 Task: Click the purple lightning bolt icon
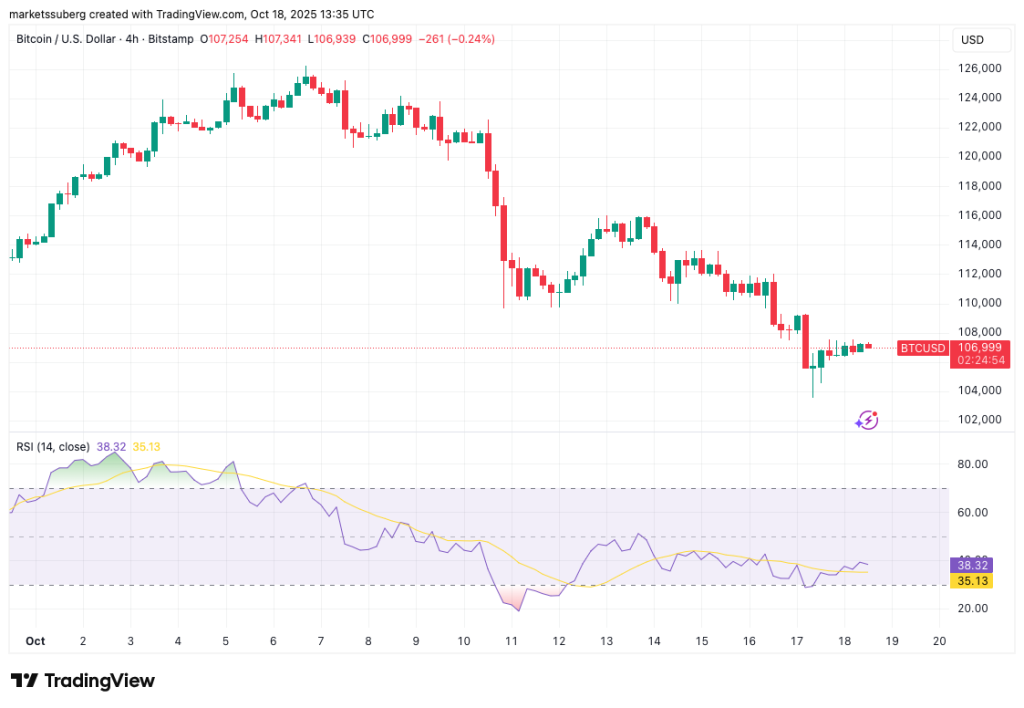tap(866, 420)
